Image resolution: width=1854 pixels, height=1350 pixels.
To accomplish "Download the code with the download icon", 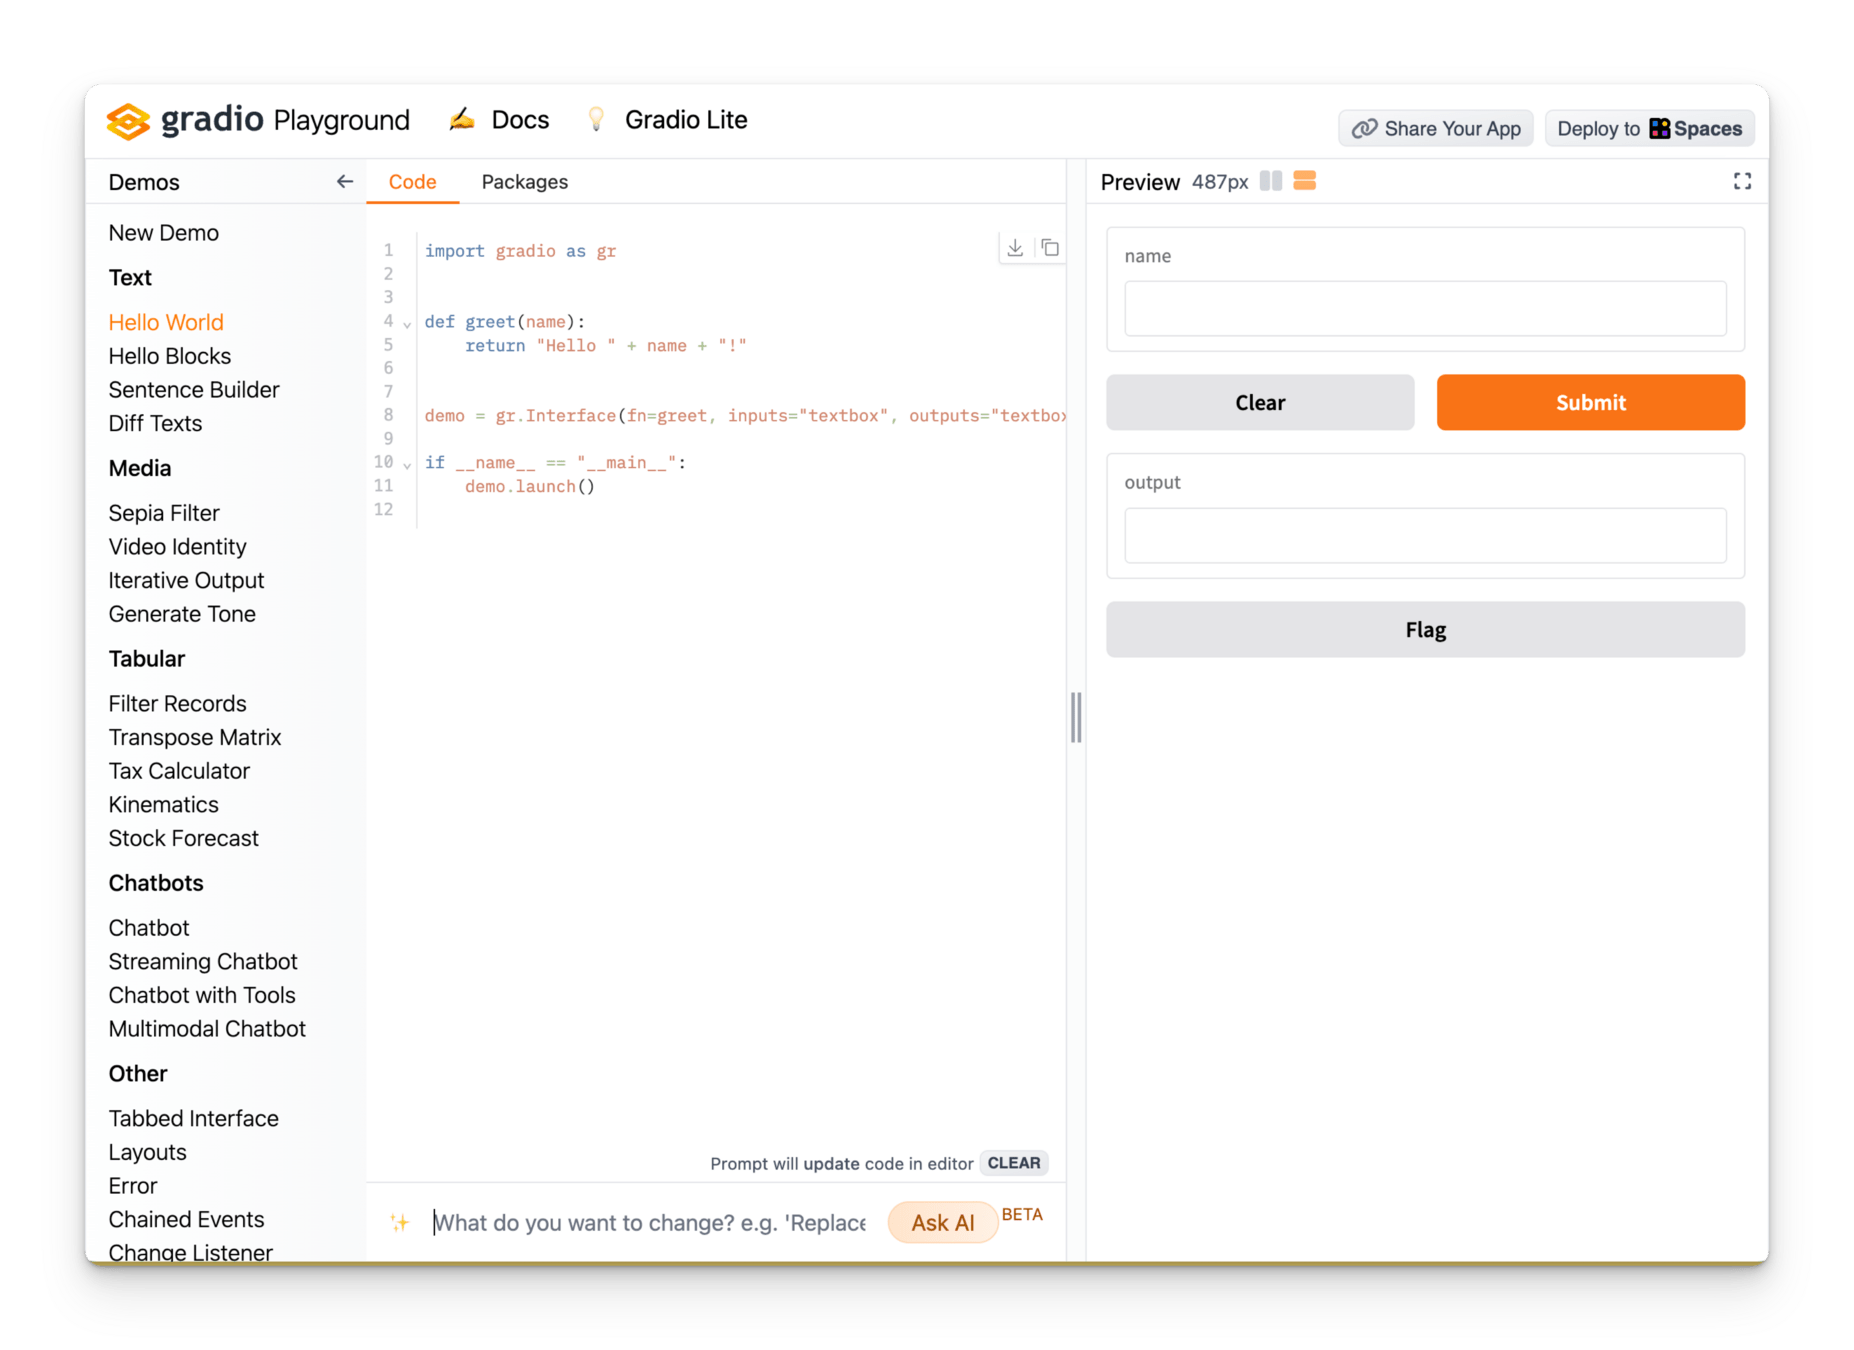I will point(1015,248).
